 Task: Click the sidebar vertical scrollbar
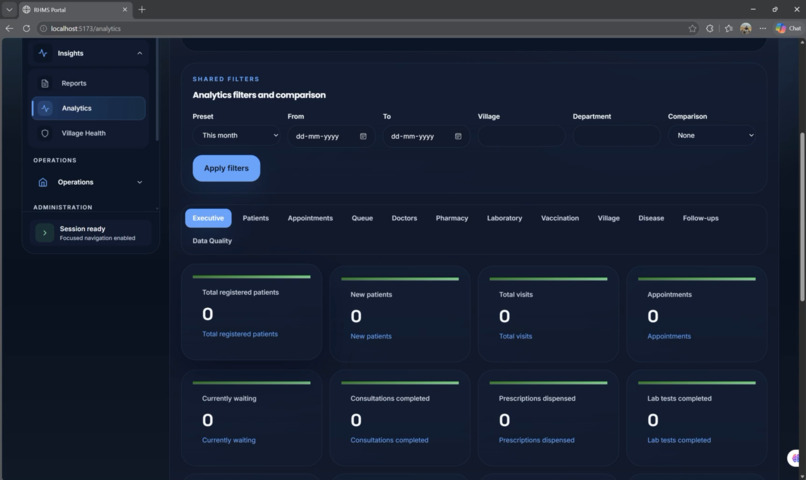tap(157, 90)
